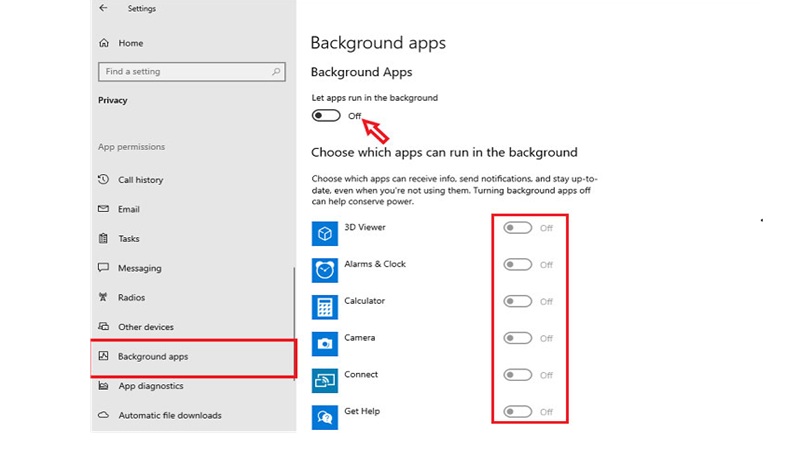The height and width of the screenshot is (450, 800).
Task: Click the Home icon in sidebar
Action: coord(104,44)
